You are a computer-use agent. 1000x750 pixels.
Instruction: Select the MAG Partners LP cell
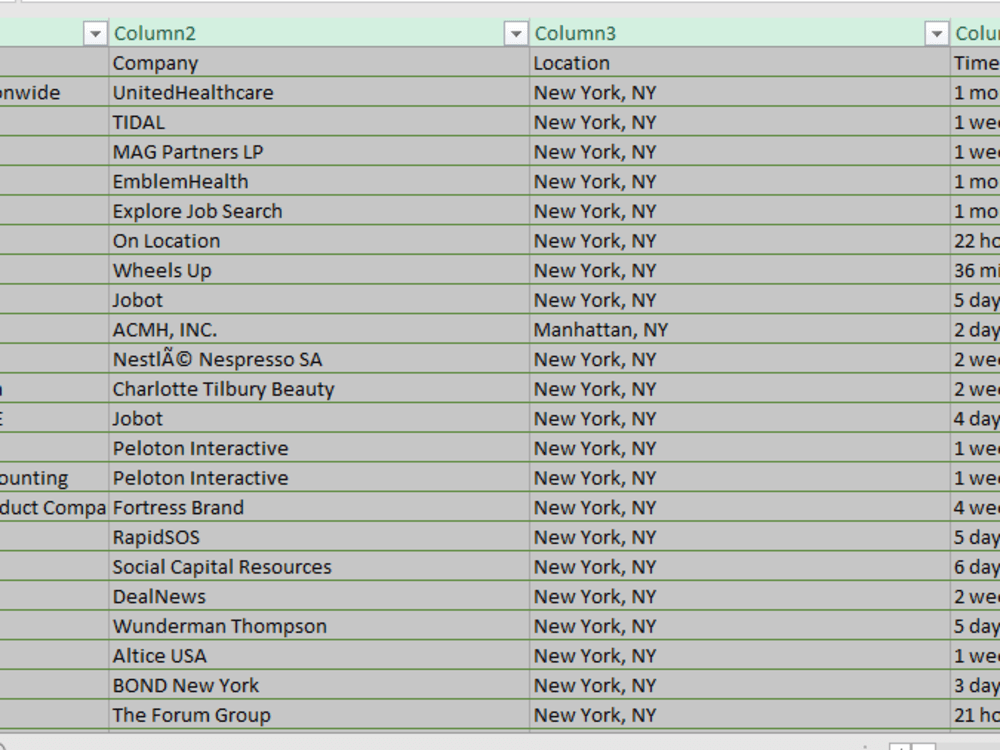tap(319, 152)
